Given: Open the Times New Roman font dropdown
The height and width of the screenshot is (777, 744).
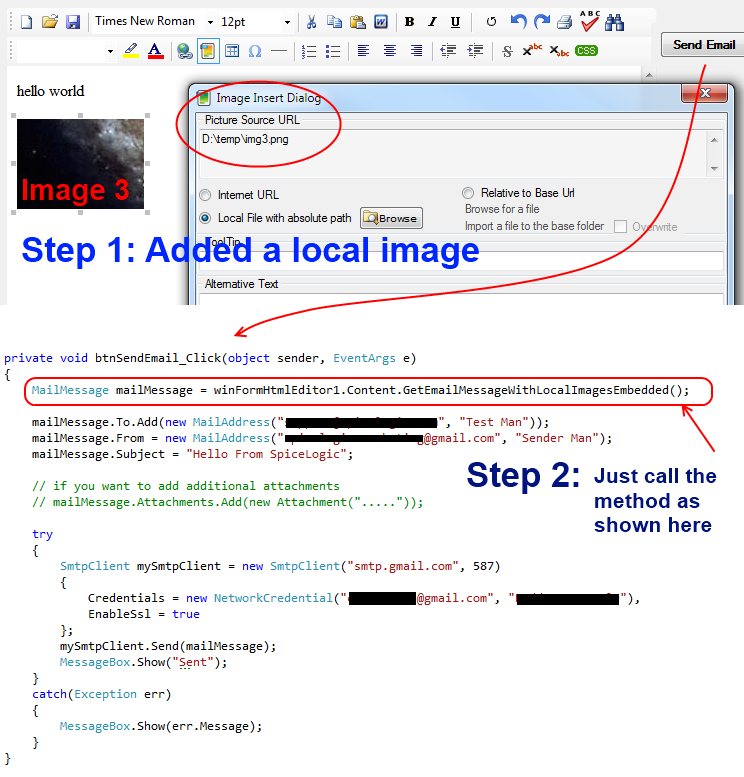Looking at the screenshot, I should coord(210,22).
